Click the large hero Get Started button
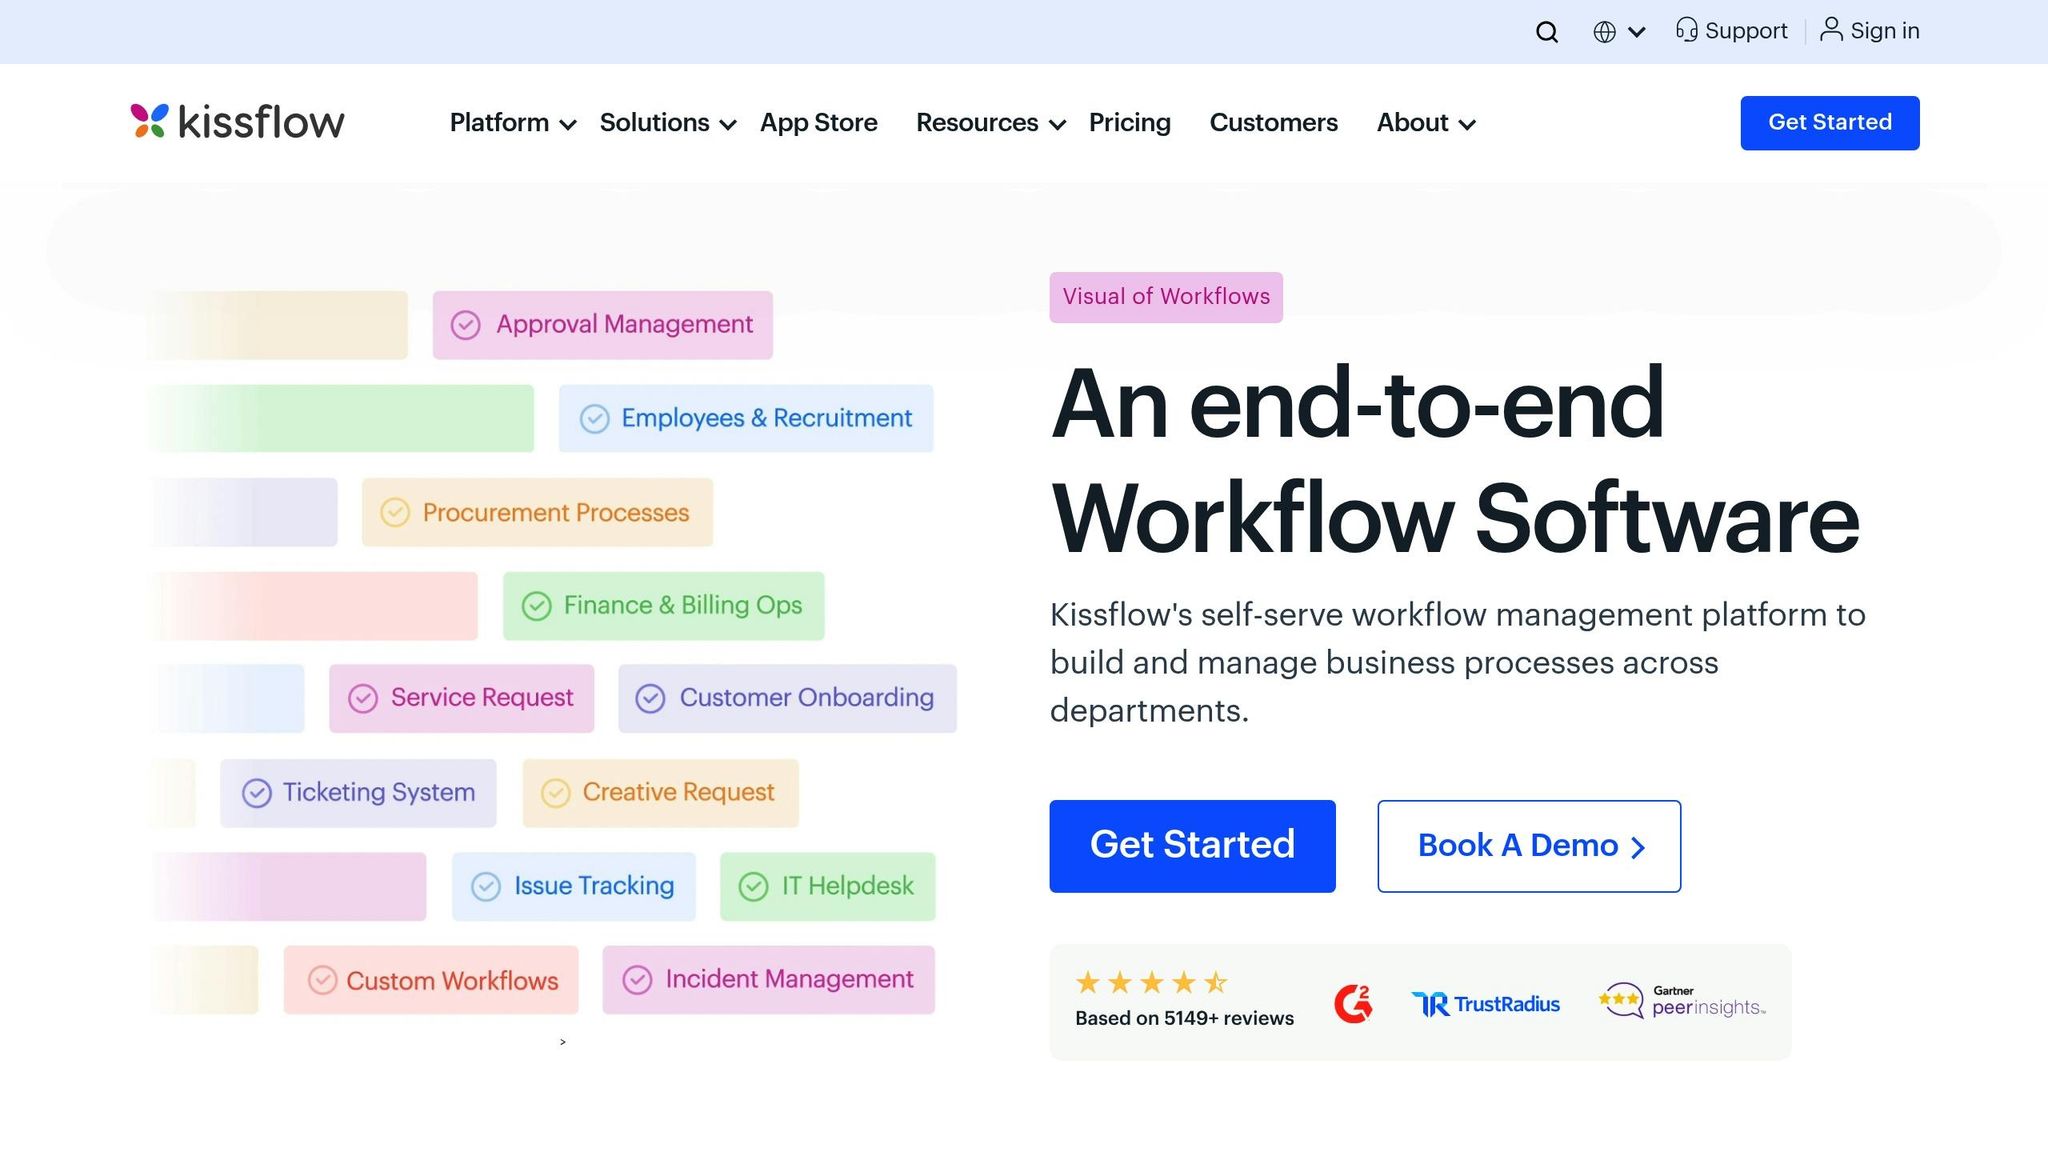The width and height of the screenshot is (2048, 1152). click(x=1192, y=845)
